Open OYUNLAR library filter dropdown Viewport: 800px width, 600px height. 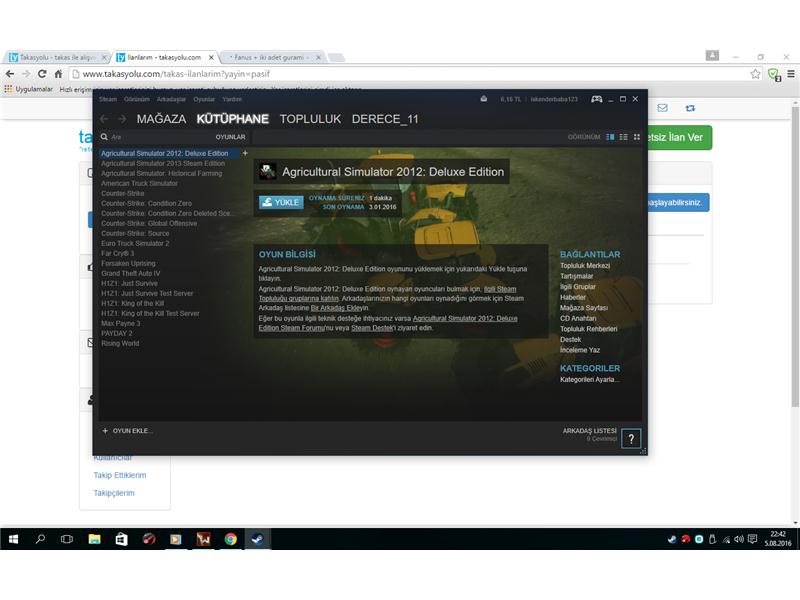pyautogui.click(x=230, y=137)
